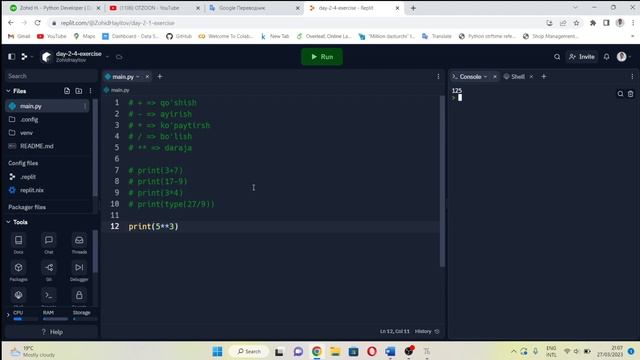
Task: Bookmark this page with star icon
Action: tap(576, 23)
